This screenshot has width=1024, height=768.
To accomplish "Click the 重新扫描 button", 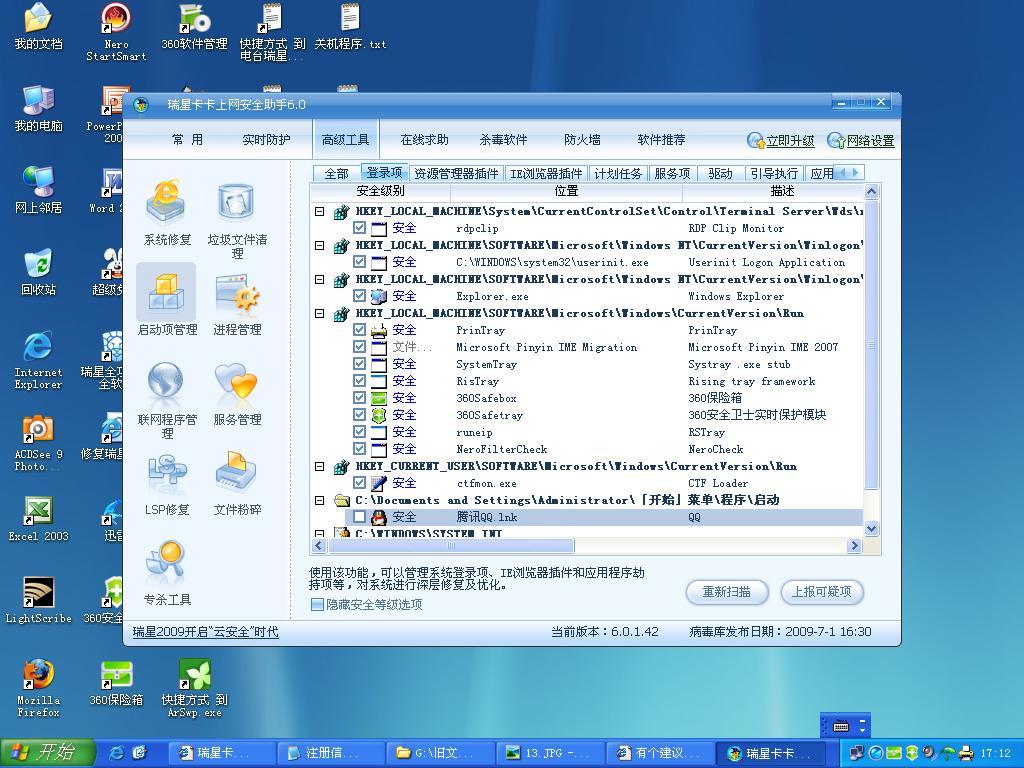I will click(x=726, y=592).
